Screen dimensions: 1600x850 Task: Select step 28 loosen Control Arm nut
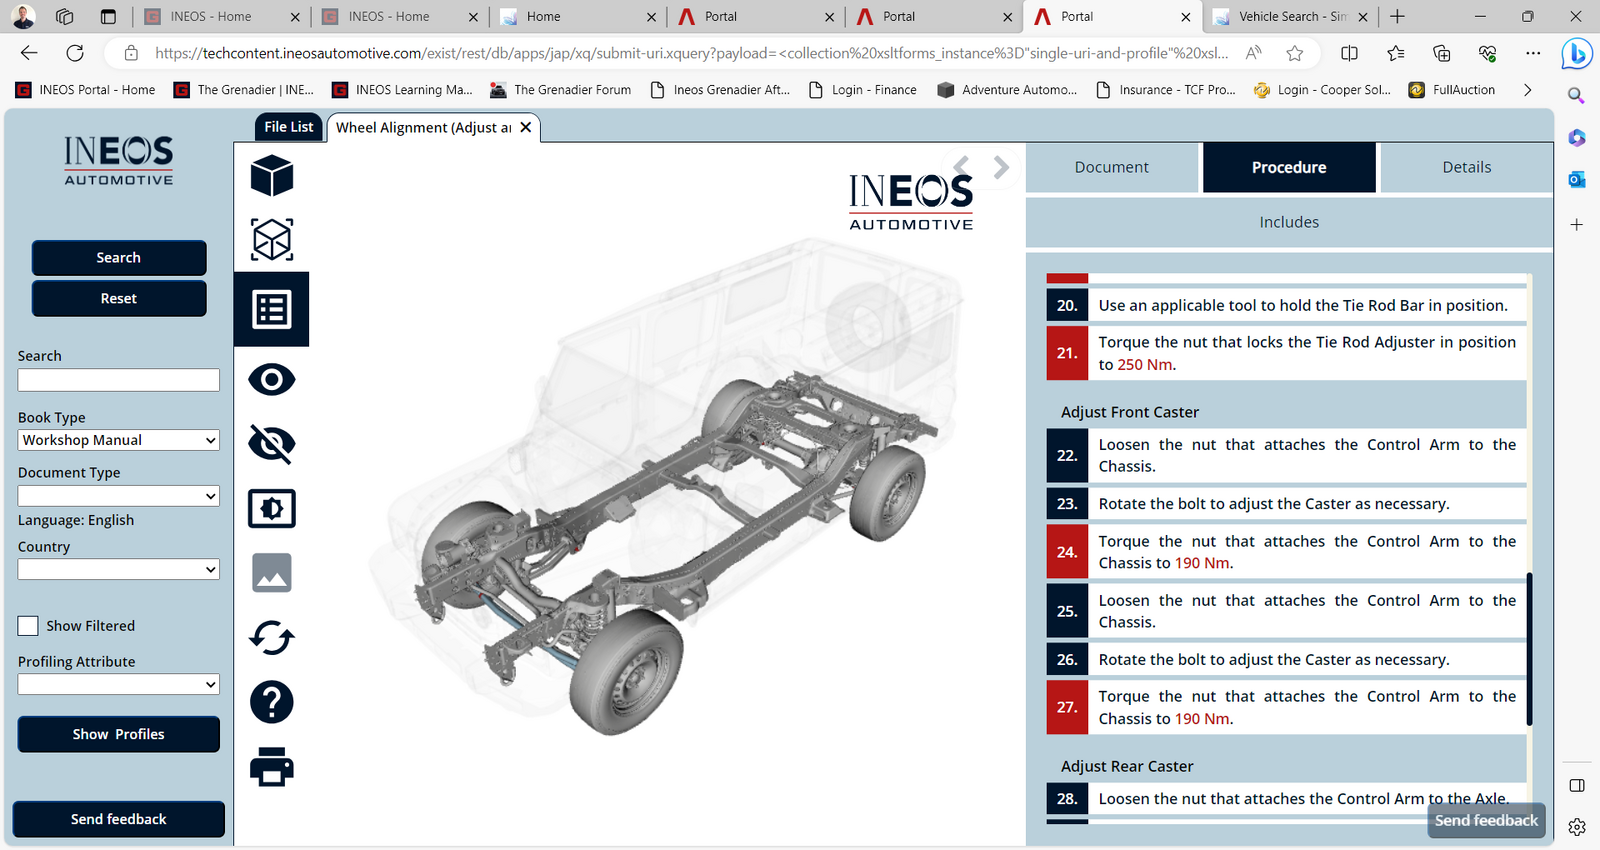(1287, 799)
